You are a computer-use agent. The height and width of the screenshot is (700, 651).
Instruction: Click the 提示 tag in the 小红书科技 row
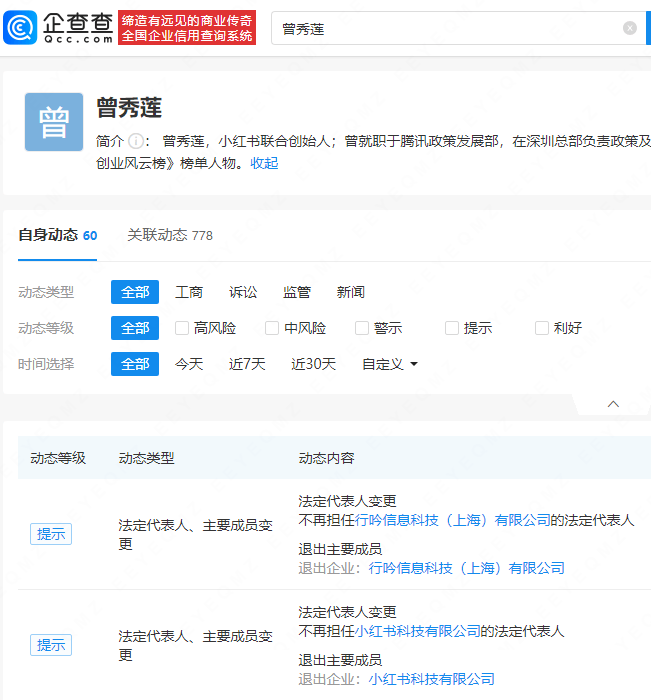point(51,645)
